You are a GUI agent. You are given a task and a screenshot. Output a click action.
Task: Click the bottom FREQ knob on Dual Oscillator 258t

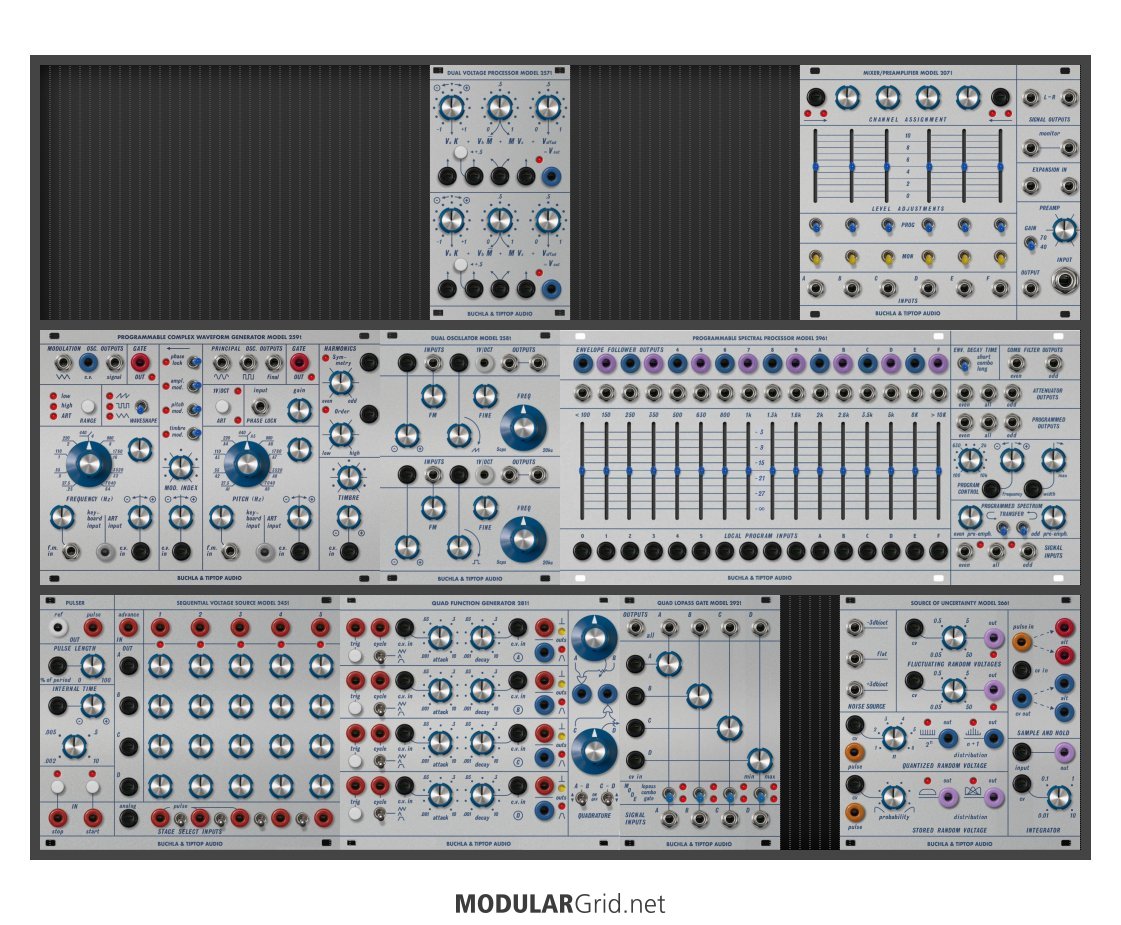click(x=523, y=538)
